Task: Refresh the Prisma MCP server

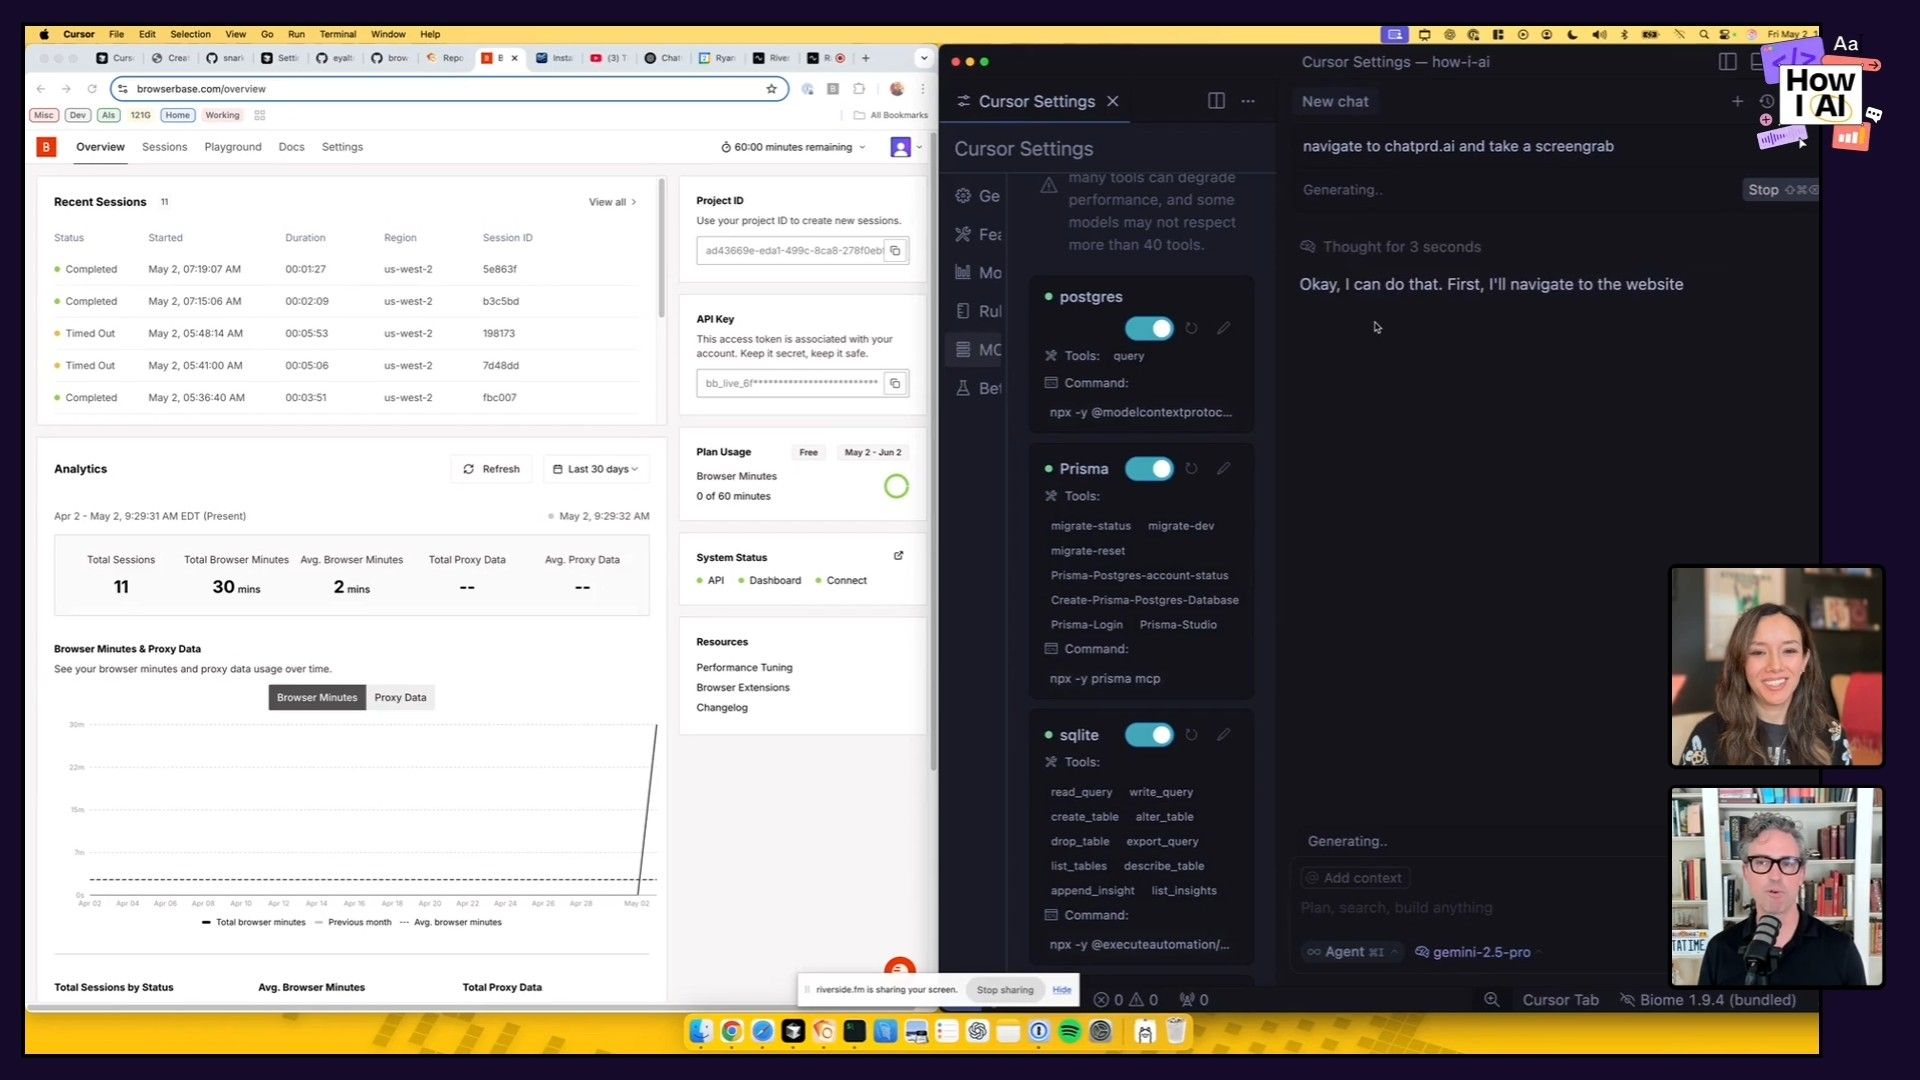Action: [1191, 468]
